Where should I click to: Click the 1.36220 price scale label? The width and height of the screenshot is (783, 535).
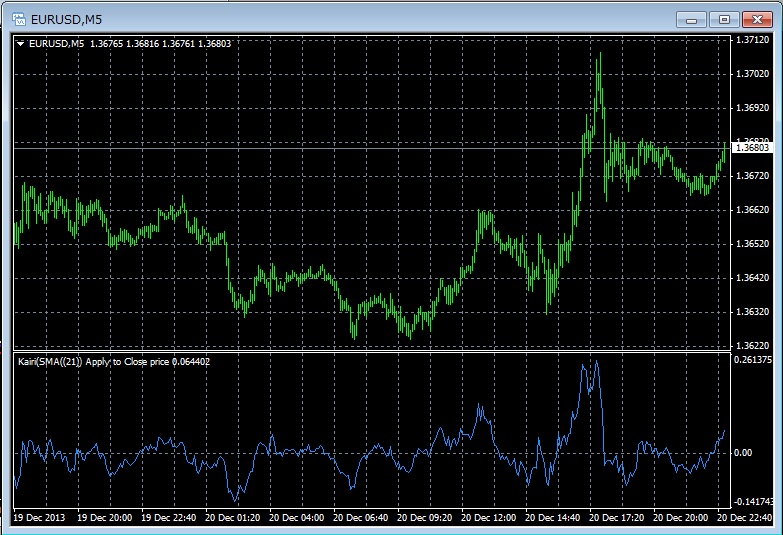tap(751, 346)
